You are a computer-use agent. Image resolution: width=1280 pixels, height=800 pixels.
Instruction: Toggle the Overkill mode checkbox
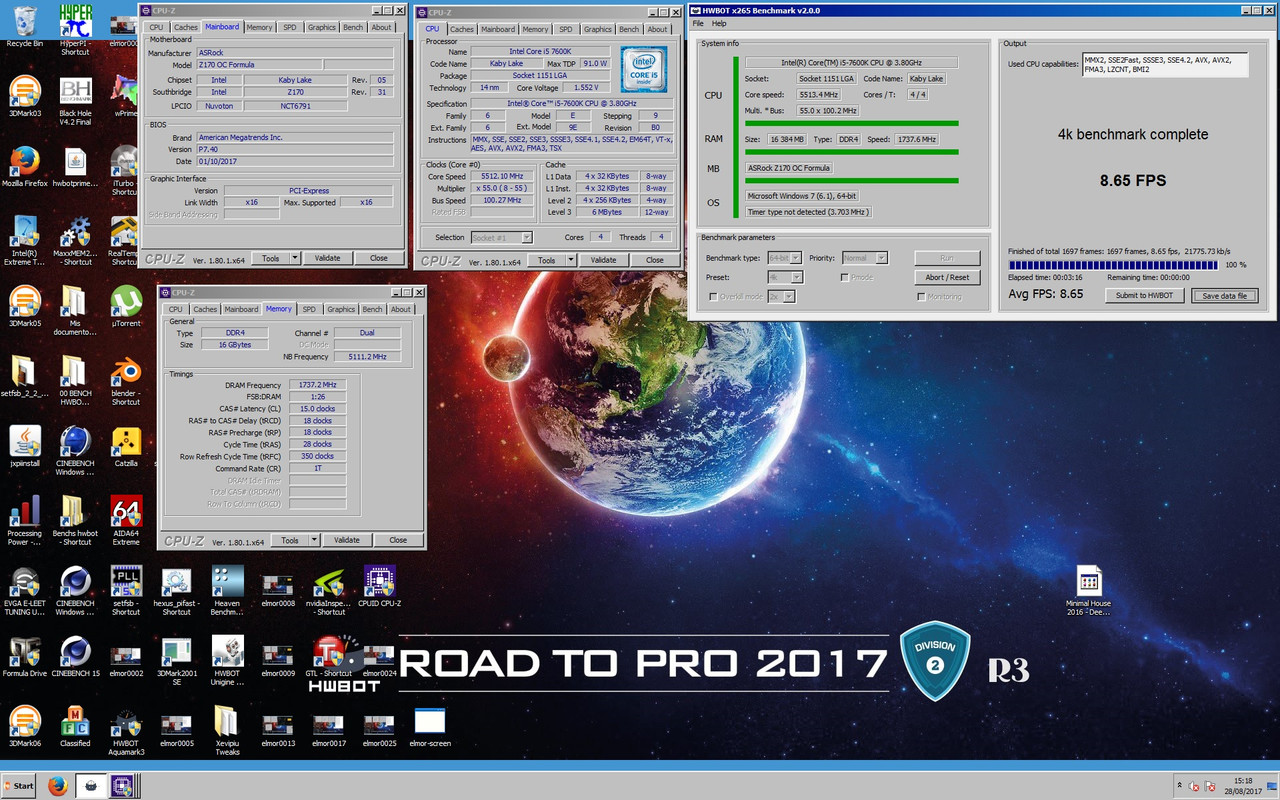[x=713, y=297]
